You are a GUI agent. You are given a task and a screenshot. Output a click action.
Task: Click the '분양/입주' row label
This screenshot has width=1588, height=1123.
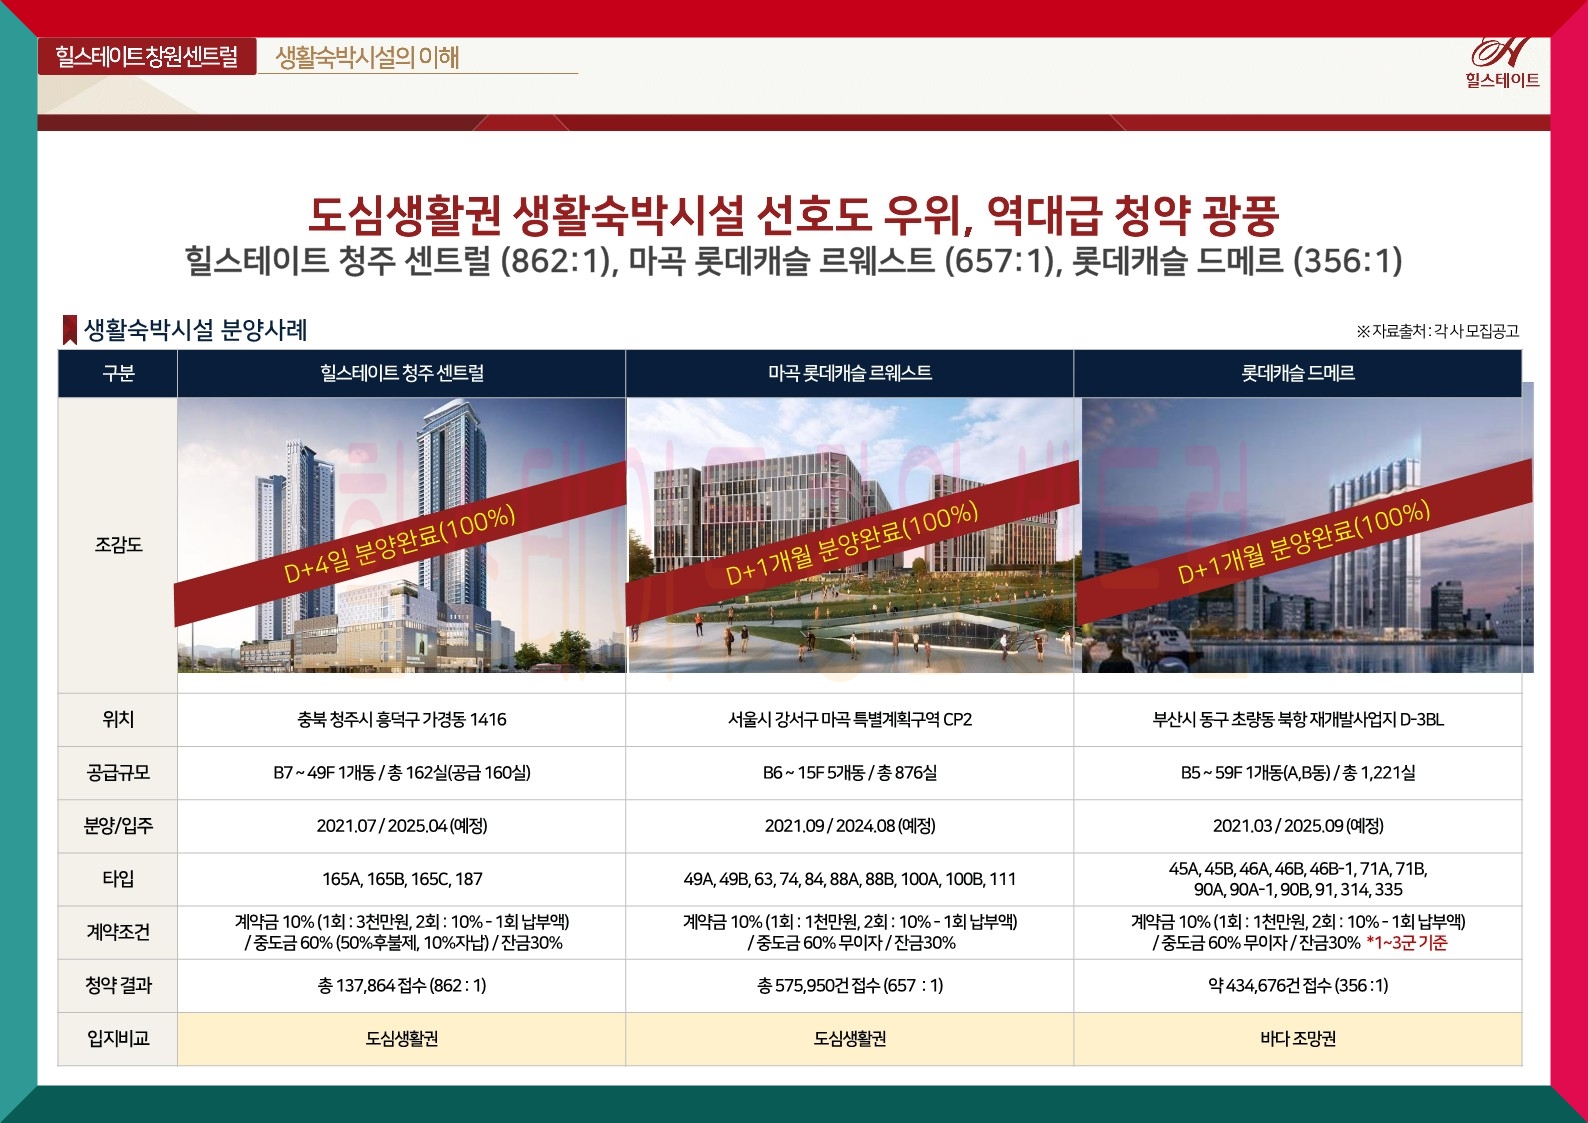pyautogui.click(x=118, y=825)
